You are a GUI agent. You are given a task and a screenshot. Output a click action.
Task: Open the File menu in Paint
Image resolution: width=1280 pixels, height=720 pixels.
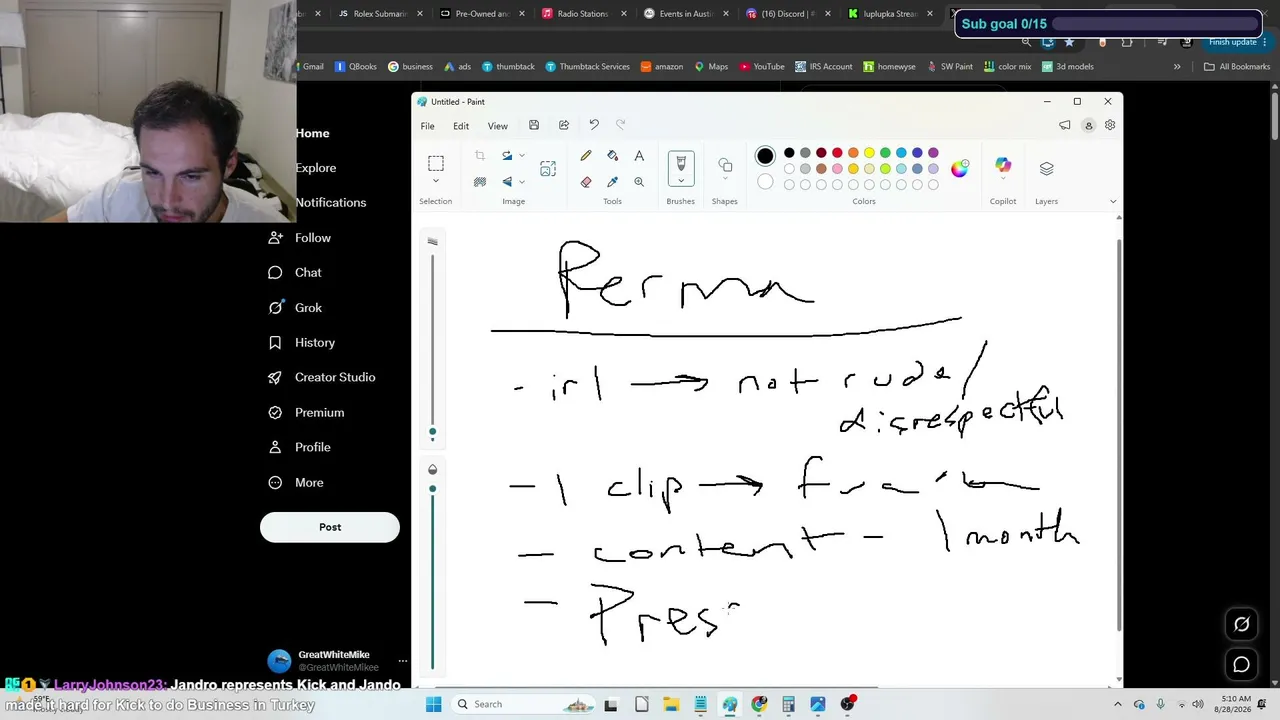click(427, 126)
